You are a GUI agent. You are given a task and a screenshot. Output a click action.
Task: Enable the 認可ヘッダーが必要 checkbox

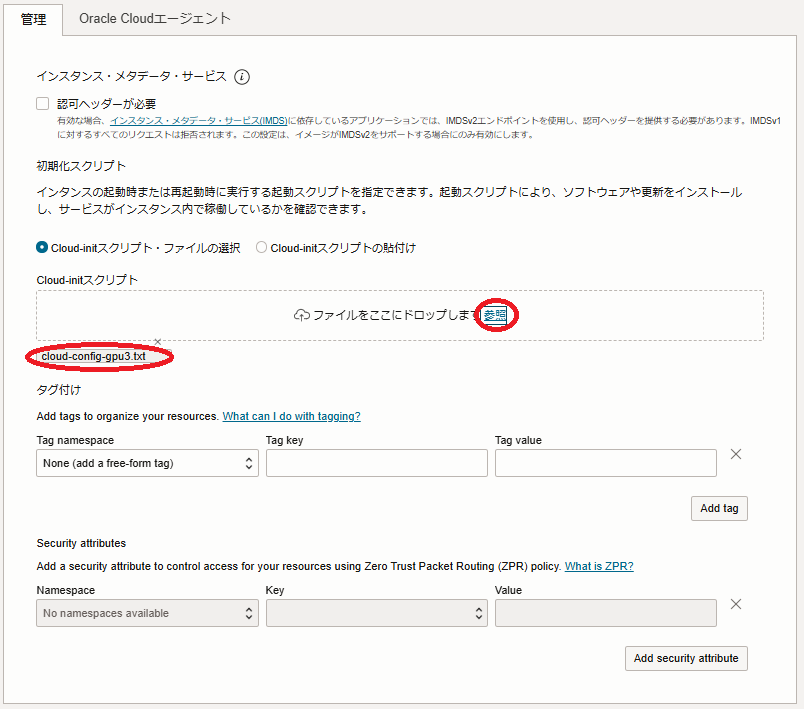pos(43,103)
